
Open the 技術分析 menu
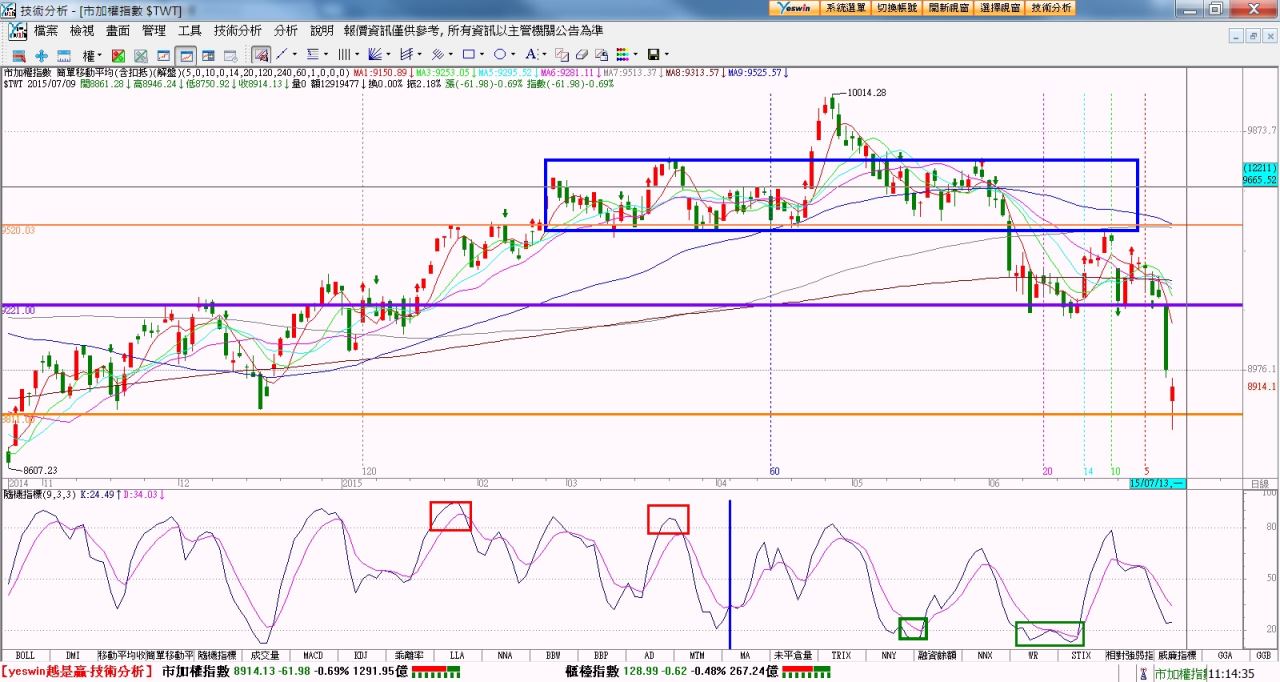237,31
